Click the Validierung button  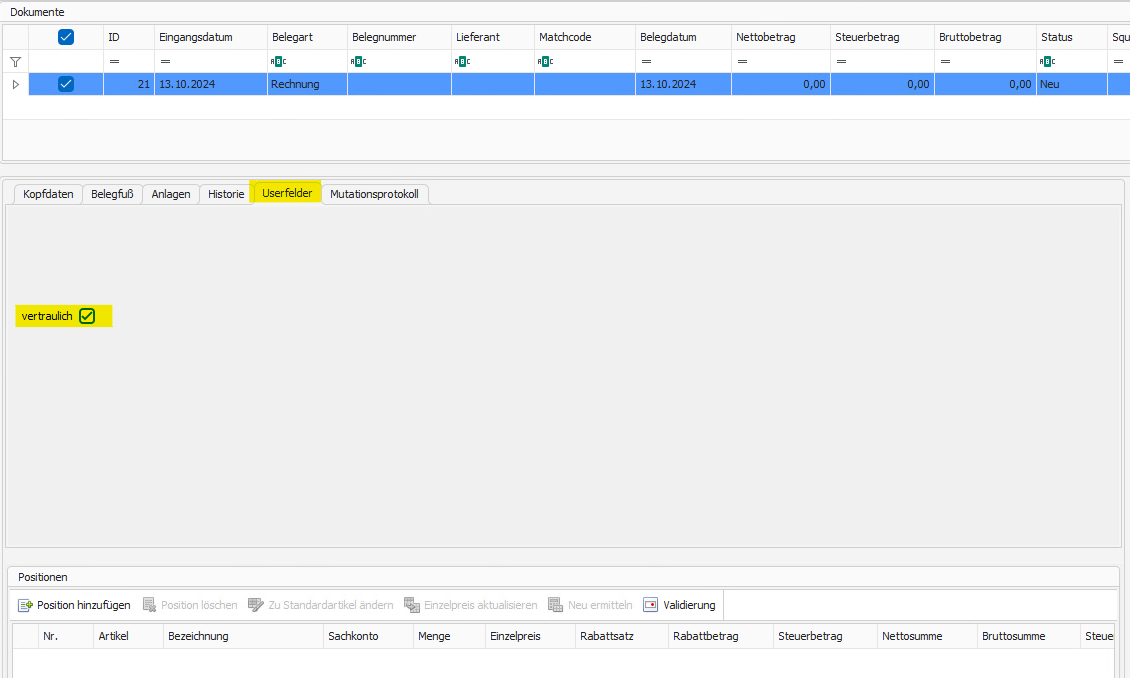coord(689,605)
